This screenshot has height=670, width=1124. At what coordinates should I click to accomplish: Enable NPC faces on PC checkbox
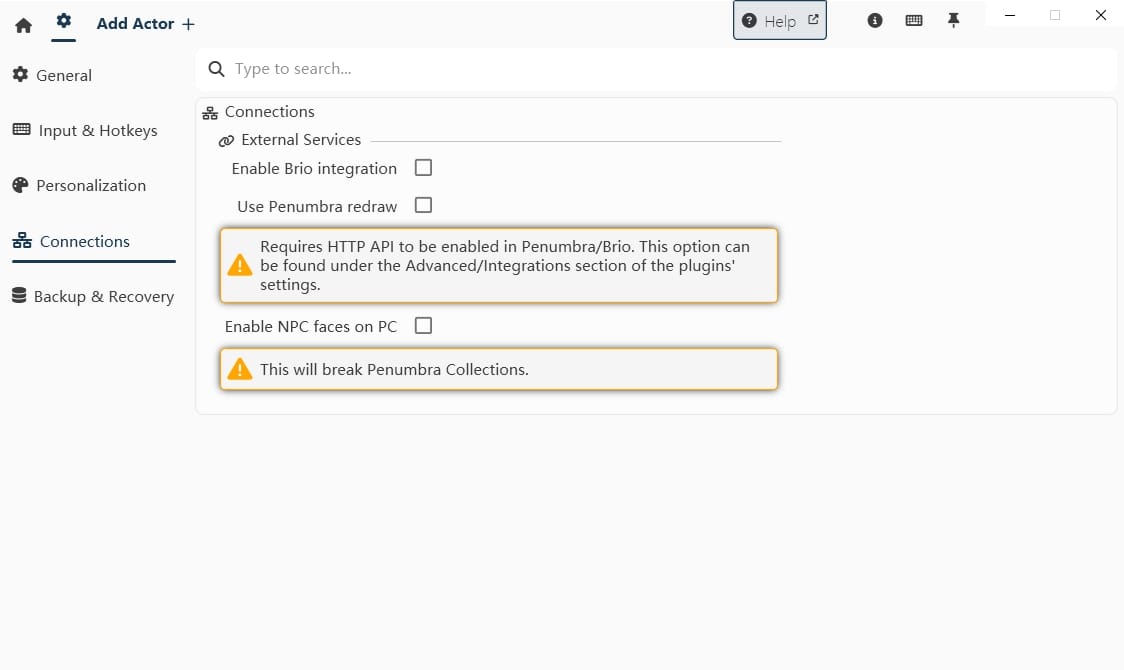[423, 325]
